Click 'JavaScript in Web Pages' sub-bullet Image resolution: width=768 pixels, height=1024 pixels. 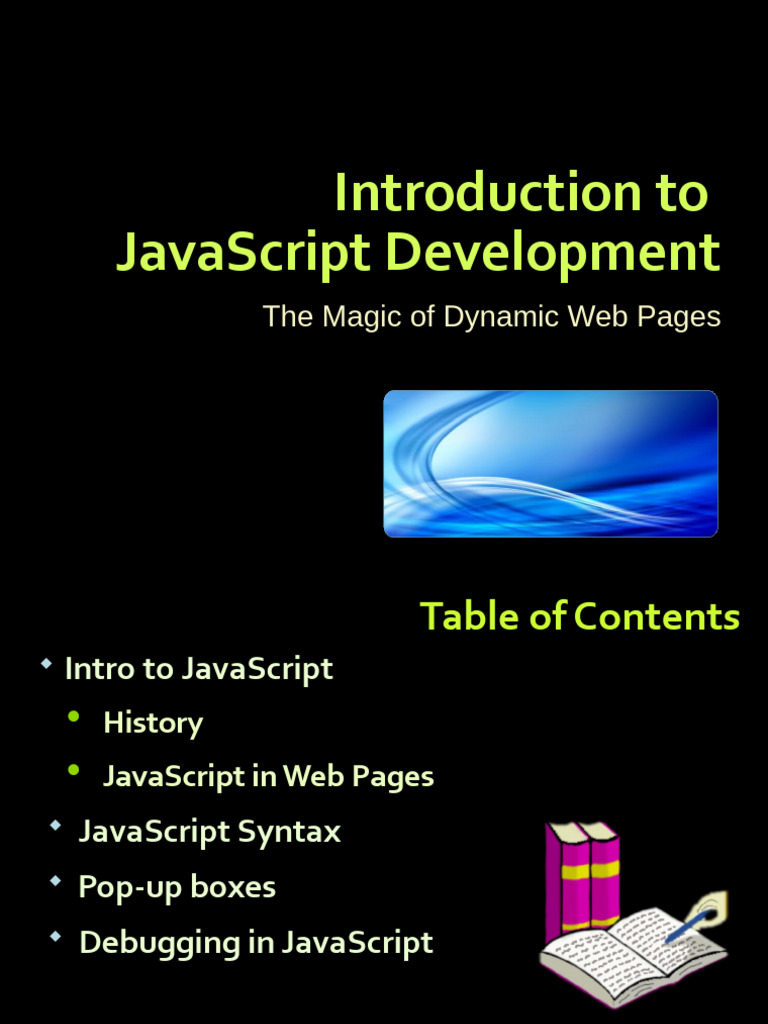pos(268,776)
